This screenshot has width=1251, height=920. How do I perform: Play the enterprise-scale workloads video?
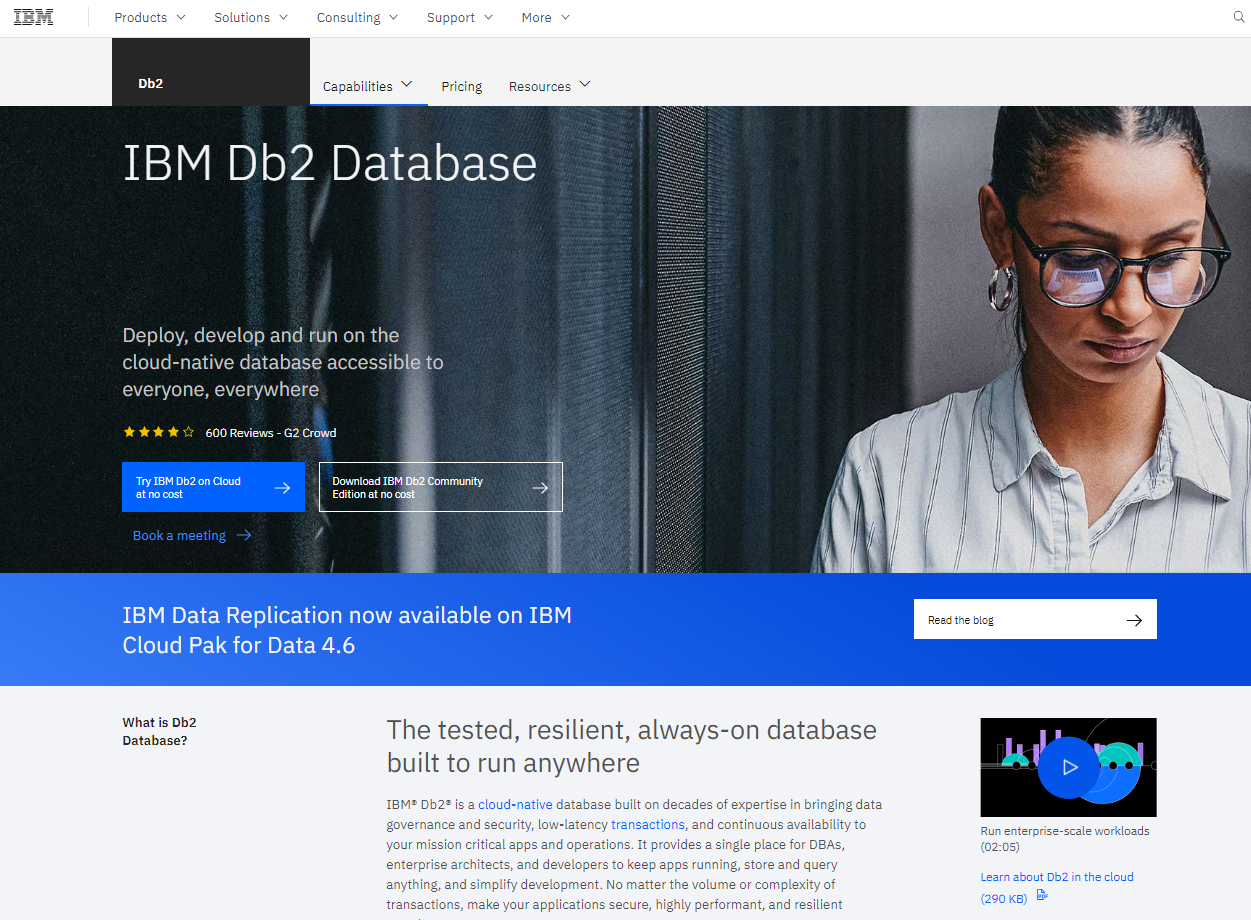tap(1068, 767)
